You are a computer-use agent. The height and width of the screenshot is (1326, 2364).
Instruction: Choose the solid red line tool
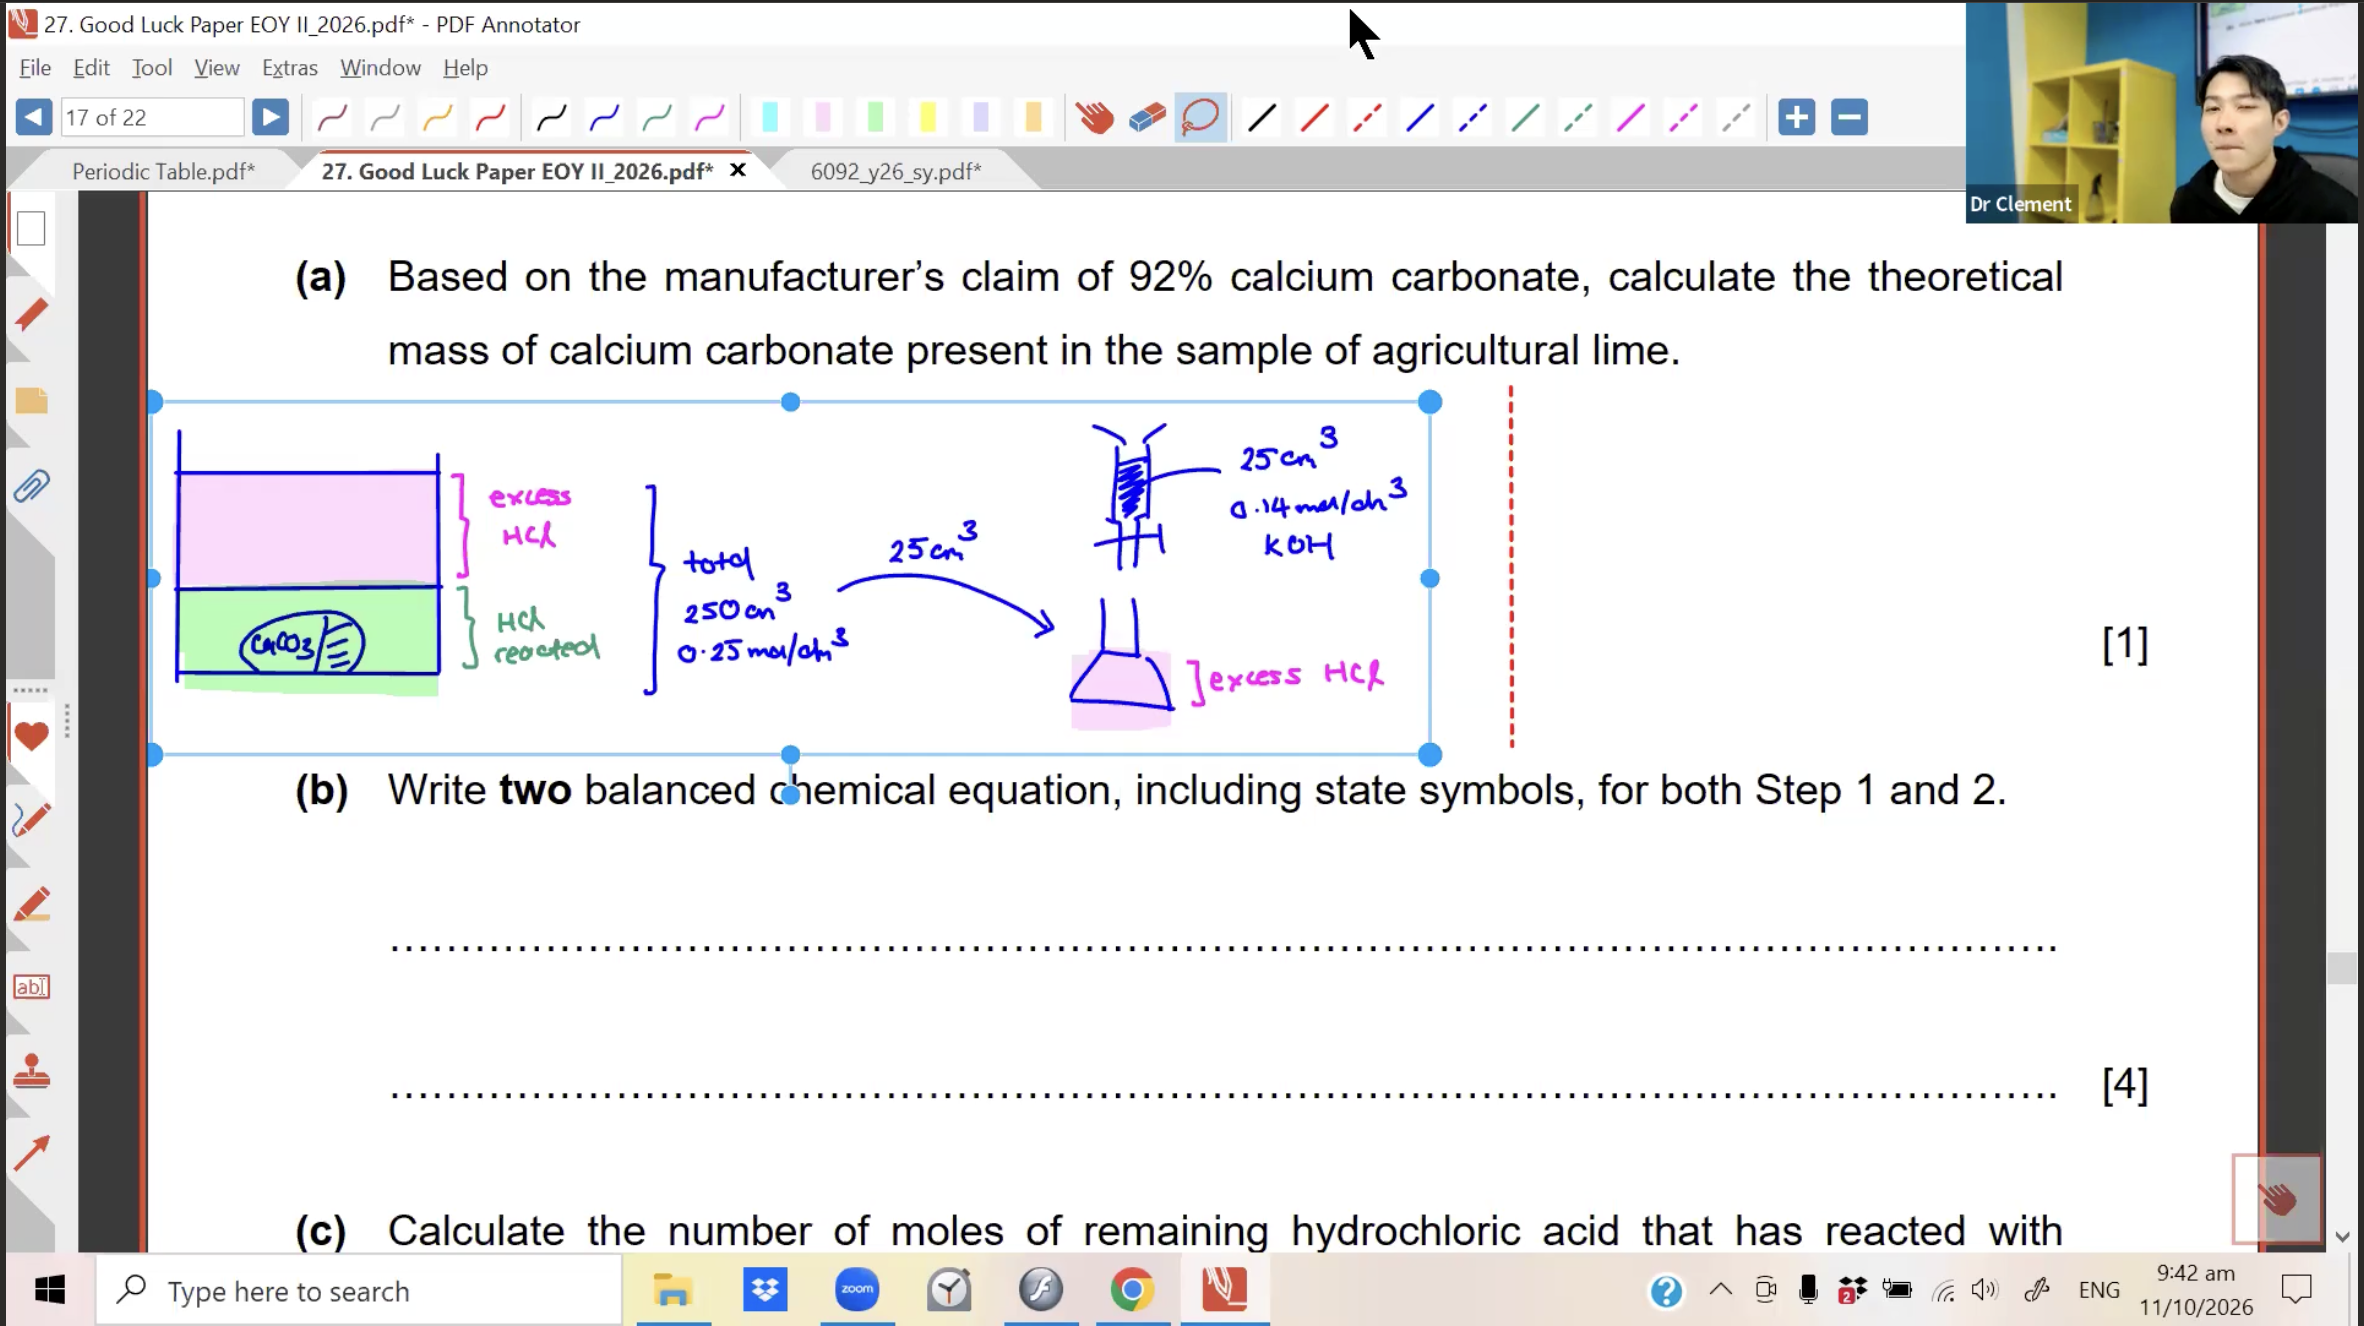pyautogui.click(x=1314, y=118)
